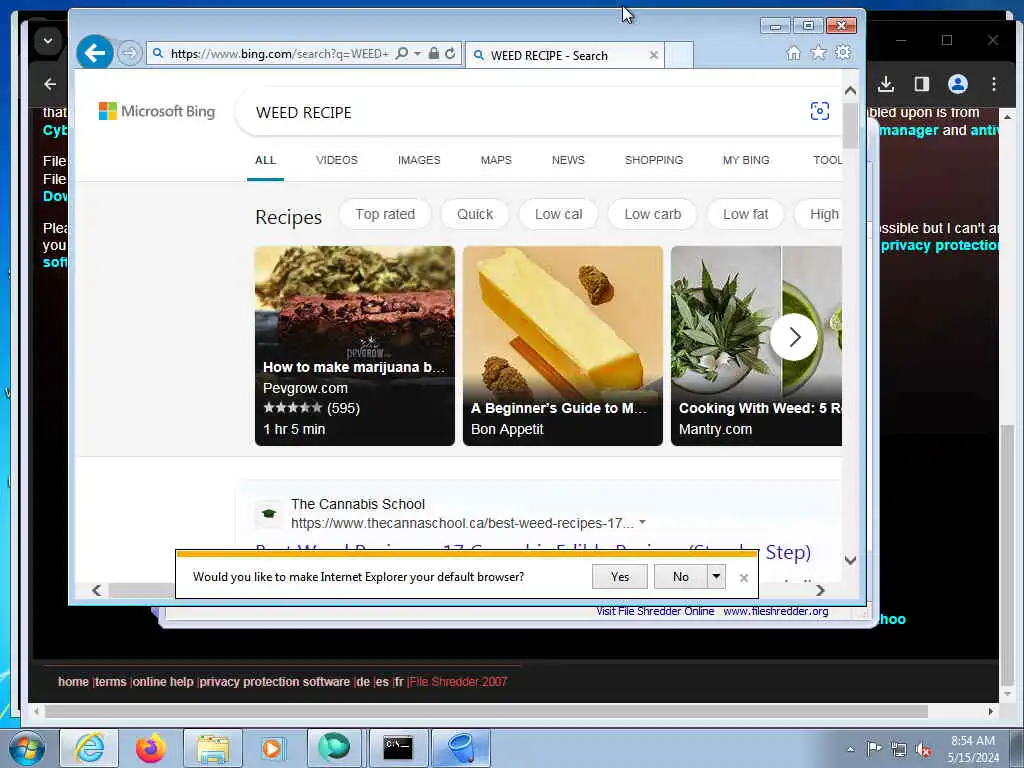Click privacy protection software footer link
This screenshot has height=768, width=1024.
pos(275,682)
